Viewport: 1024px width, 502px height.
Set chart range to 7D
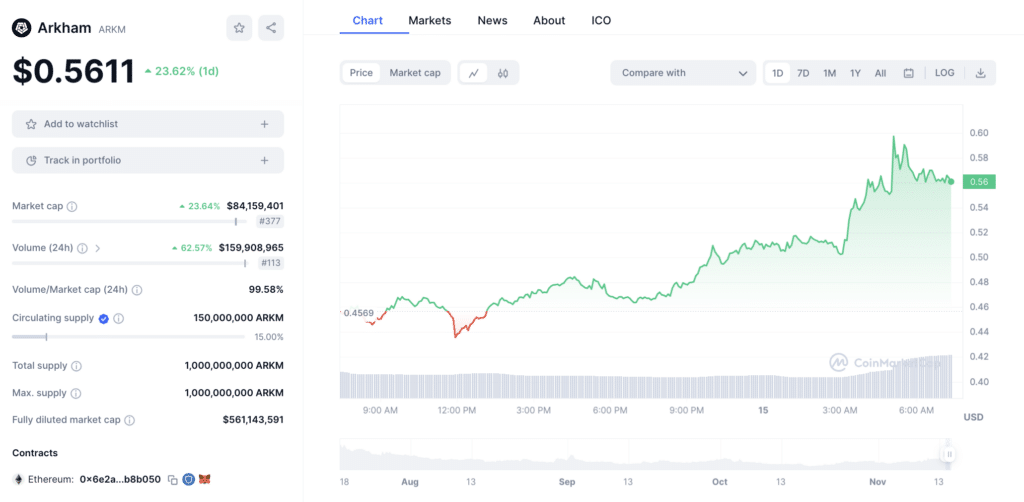coord(803,73)
